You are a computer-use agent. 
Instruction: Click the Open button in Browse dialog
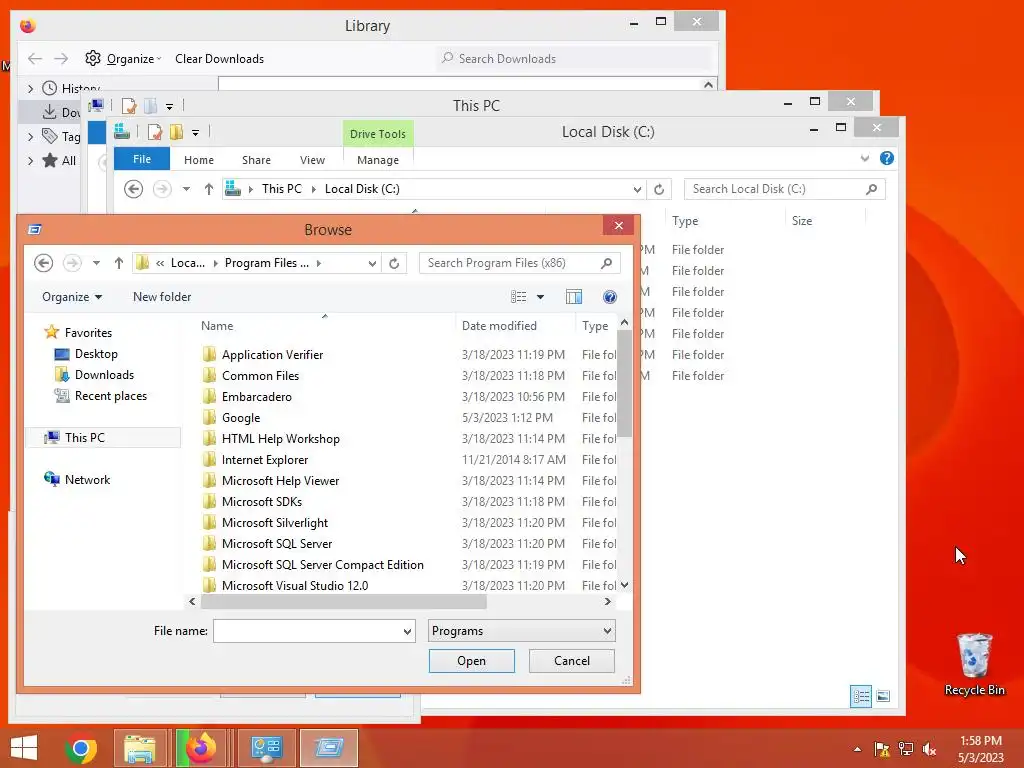472,661
